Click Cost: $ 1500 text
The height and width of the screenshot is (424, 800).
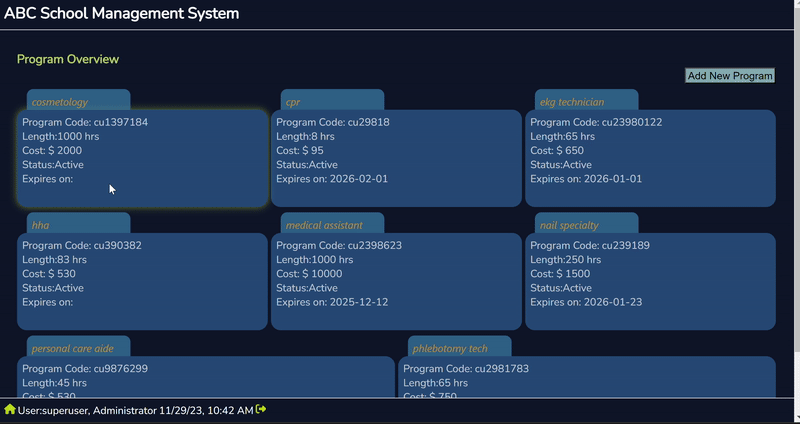tap(560, 273)
